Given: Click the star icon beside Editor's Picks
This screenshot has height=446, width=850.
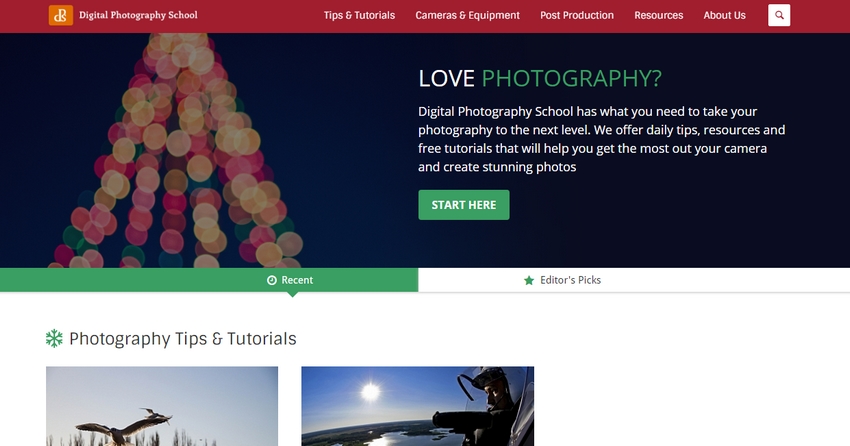Looking at the screenshot, I should tap(529, 280).
